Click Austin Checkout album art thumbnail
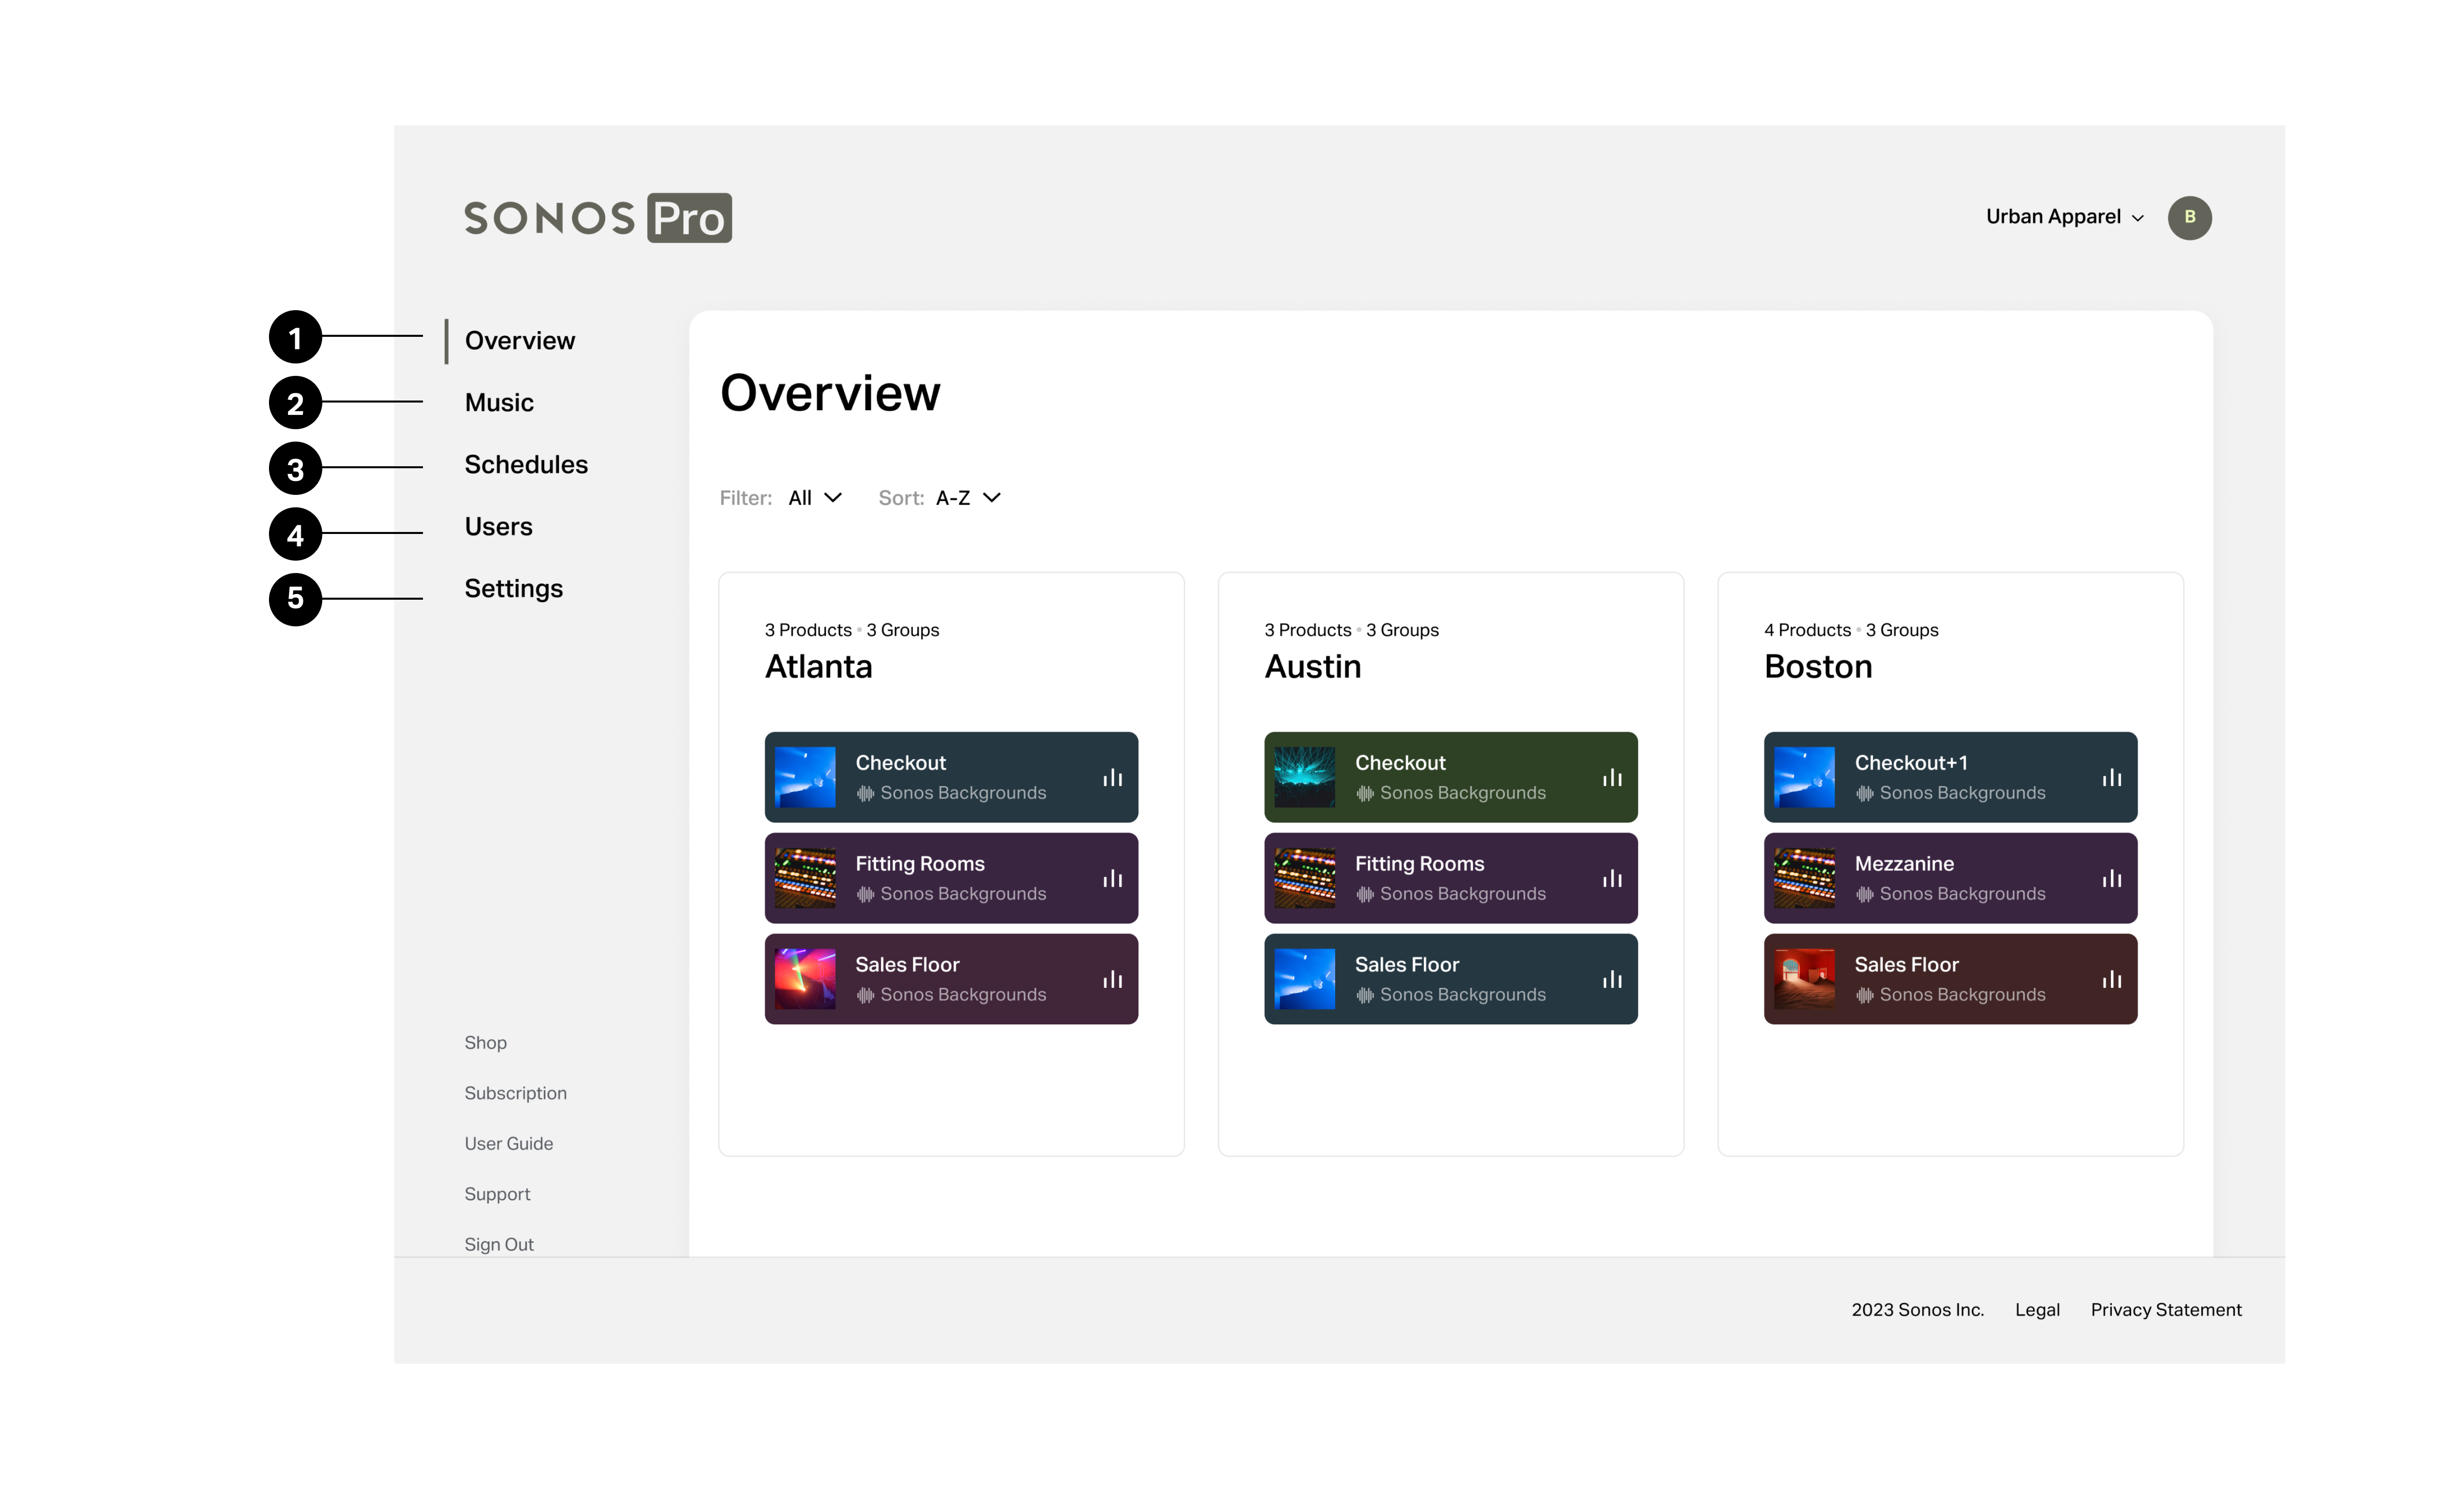Viewport: 2464px width, 1491px height. click(1304, 777)
